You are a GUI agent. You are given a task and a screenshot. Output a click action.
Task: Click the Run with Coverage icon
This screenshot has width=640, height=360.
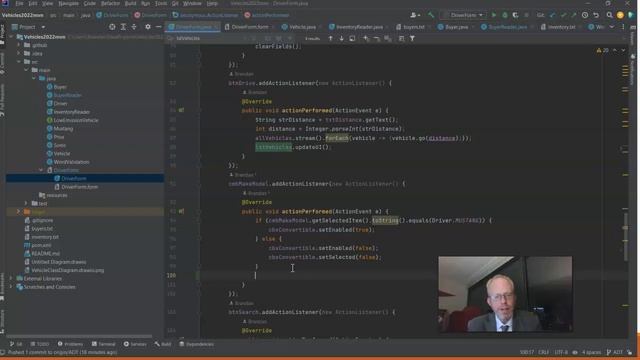(516, 15)
